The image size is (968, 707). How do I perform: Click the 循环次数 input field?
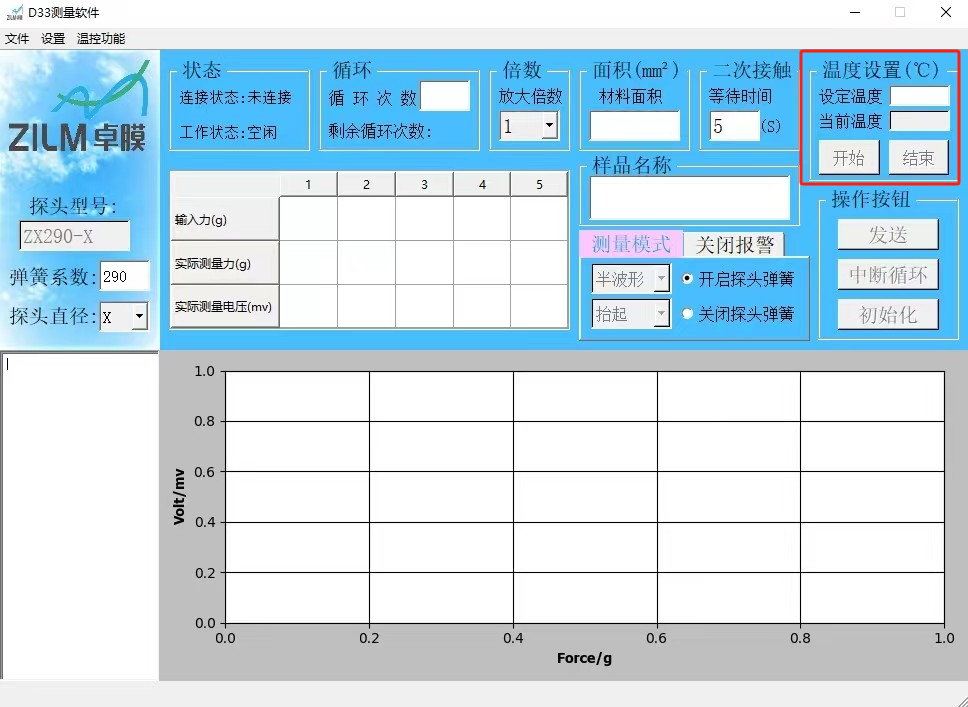(x=445, y=97)
